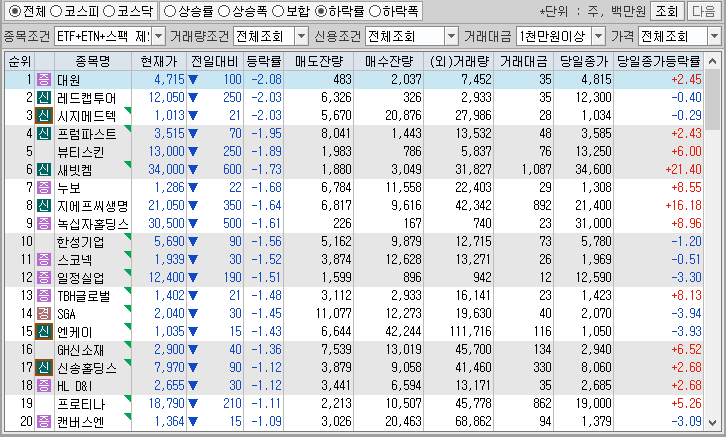The image size is (726, 437).
Task: Open the 거래대금 dropdown
Action: click(599, 36)
